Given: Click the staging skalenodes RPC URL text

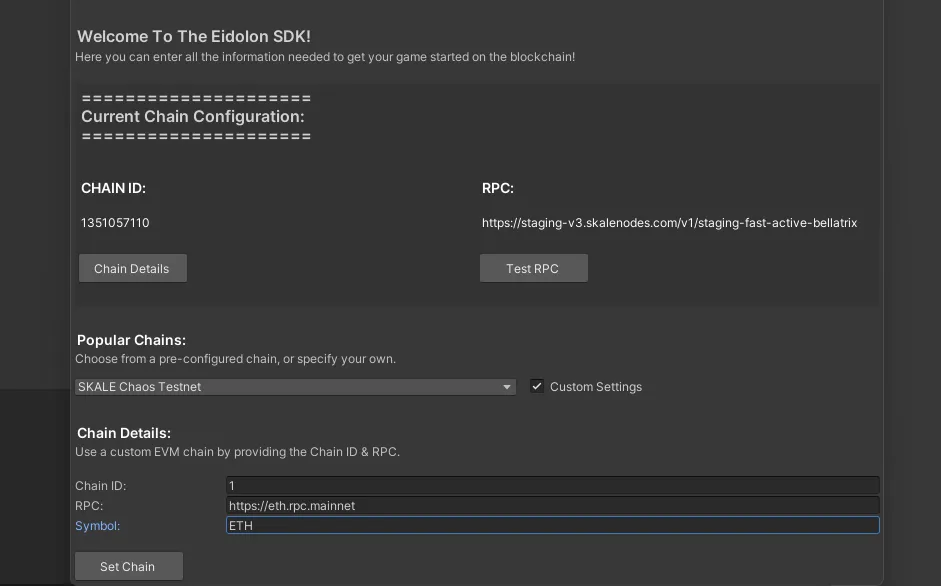Looking at the screenshot, I should click(x=669, y=223).
